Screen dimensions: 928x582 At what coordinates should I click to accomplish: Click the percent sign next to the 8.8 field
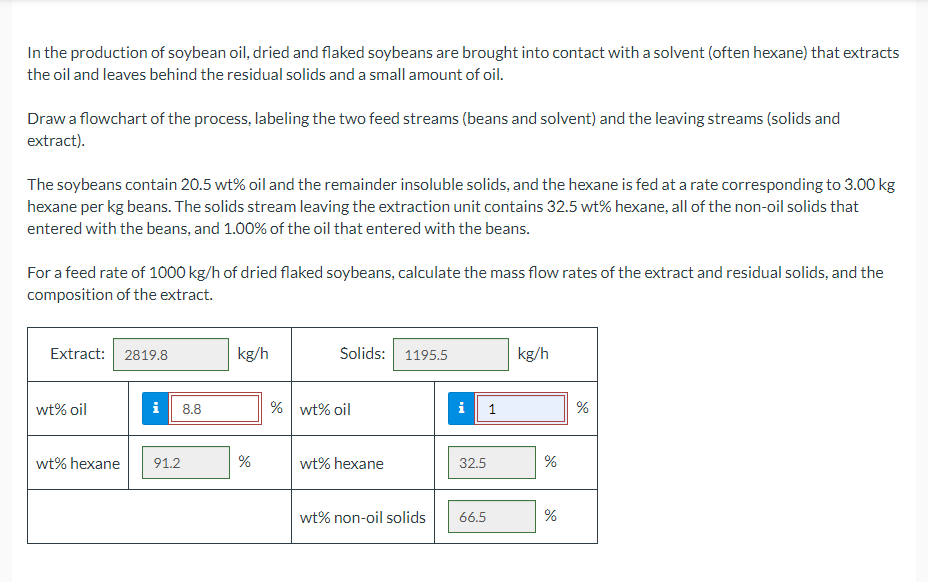click(x=276, y=407)
